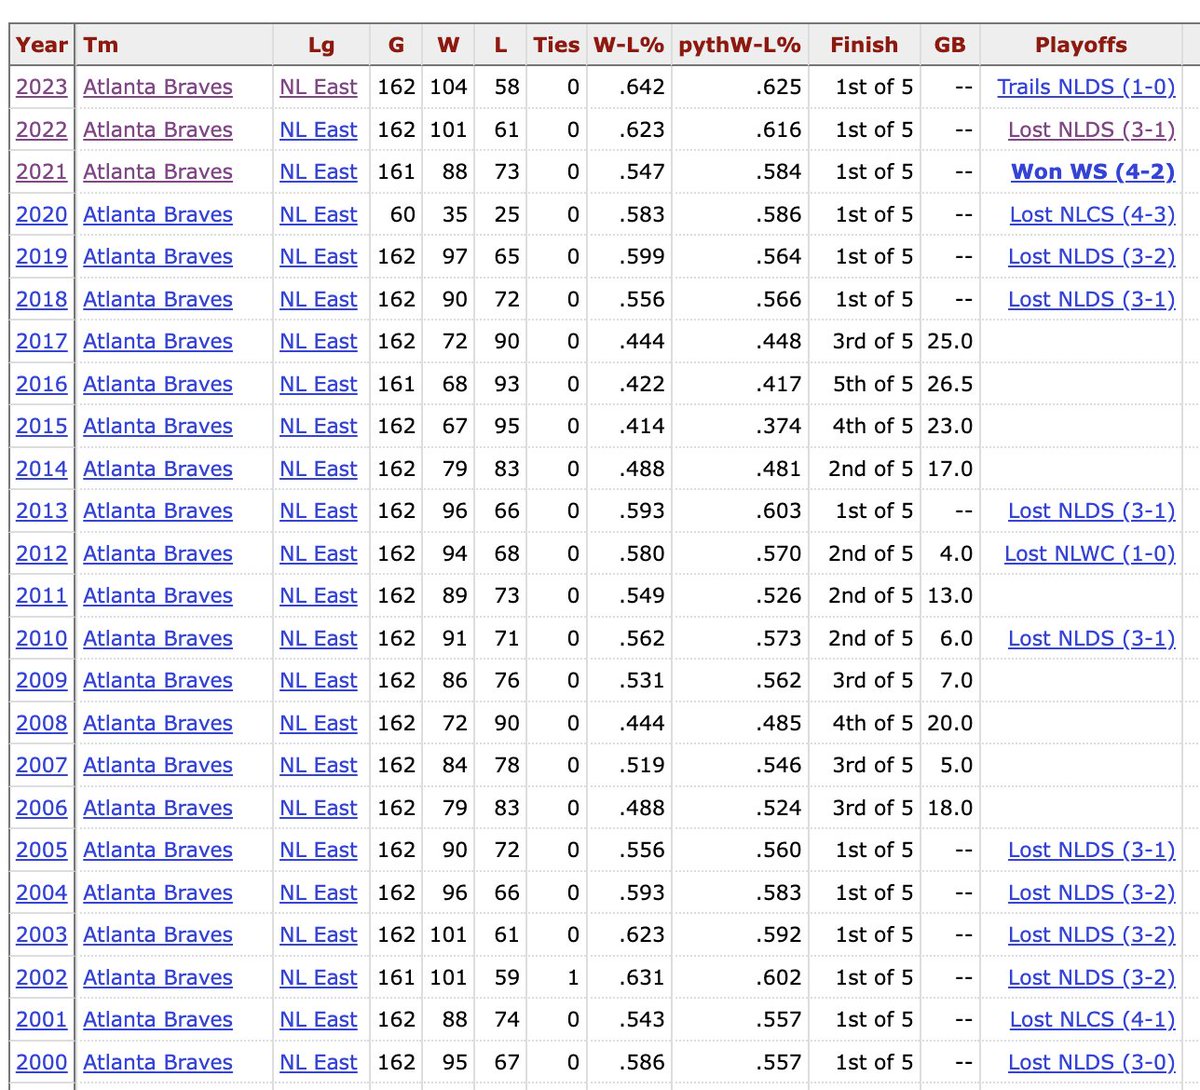Click Atlanta Braves link in 2001 row
This screenshot has height=1090, width=1200.
tap(158, 1020)
